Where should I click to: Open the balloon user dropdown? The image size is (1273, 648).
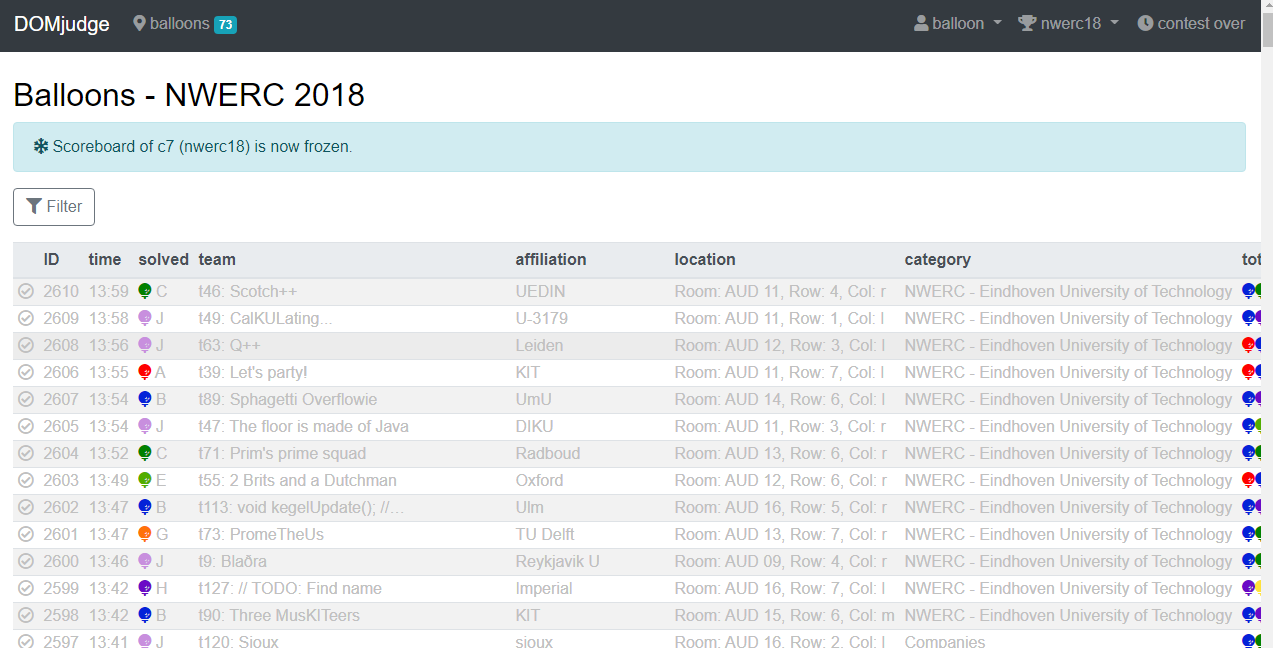957,23
